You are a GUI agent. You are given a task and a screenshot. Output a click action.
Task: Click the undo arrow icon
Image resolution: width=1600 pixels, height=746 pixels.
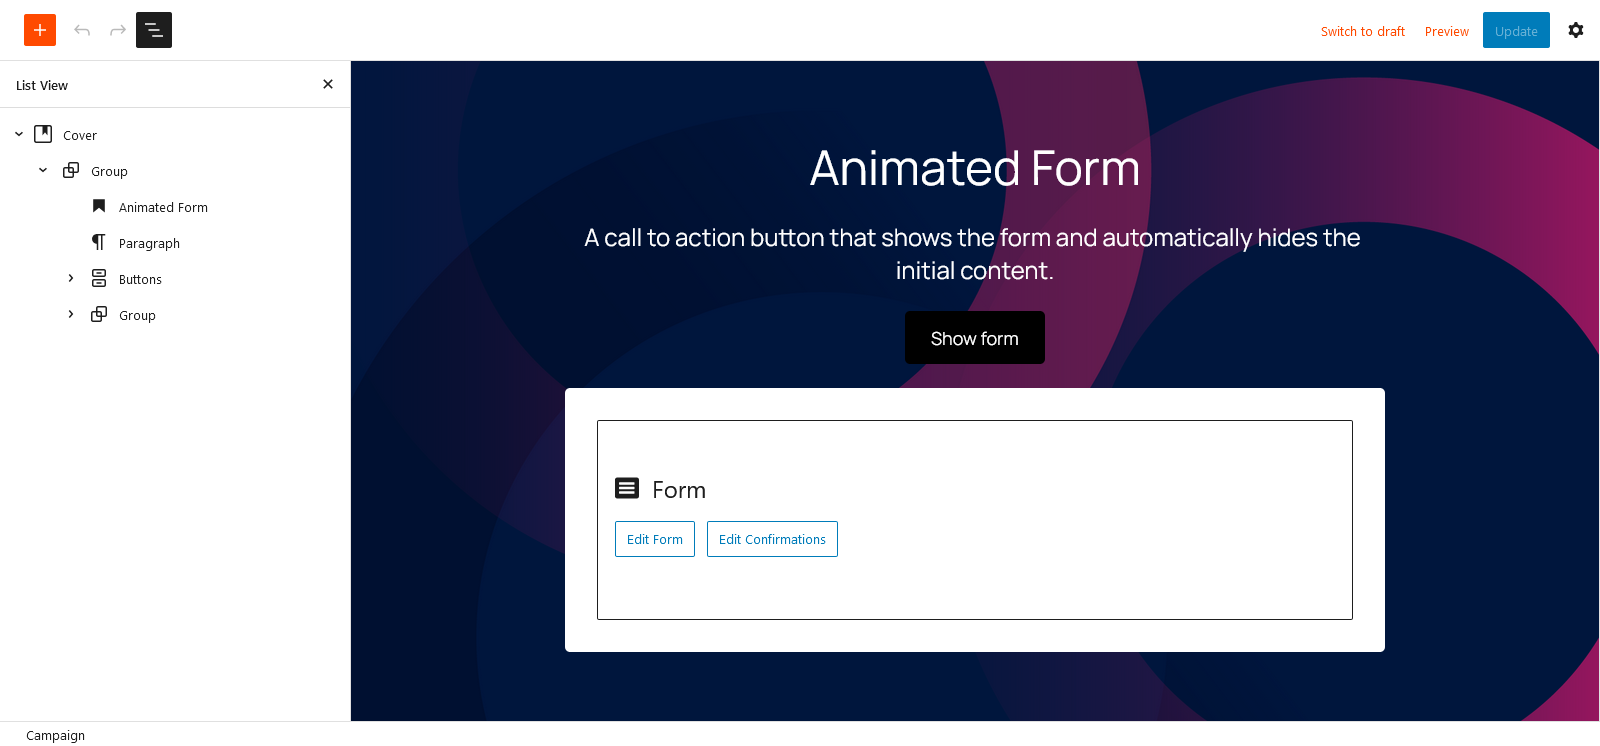82,30
